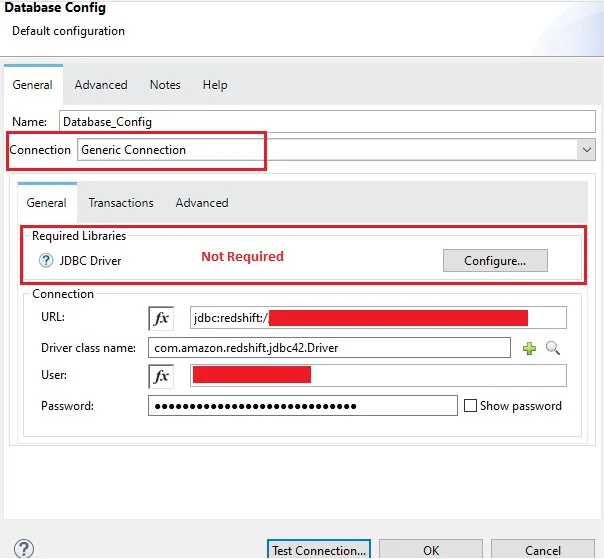Select the inner General connection tab
The width and height of the screenshot is (604, 559).
(47, 203)
